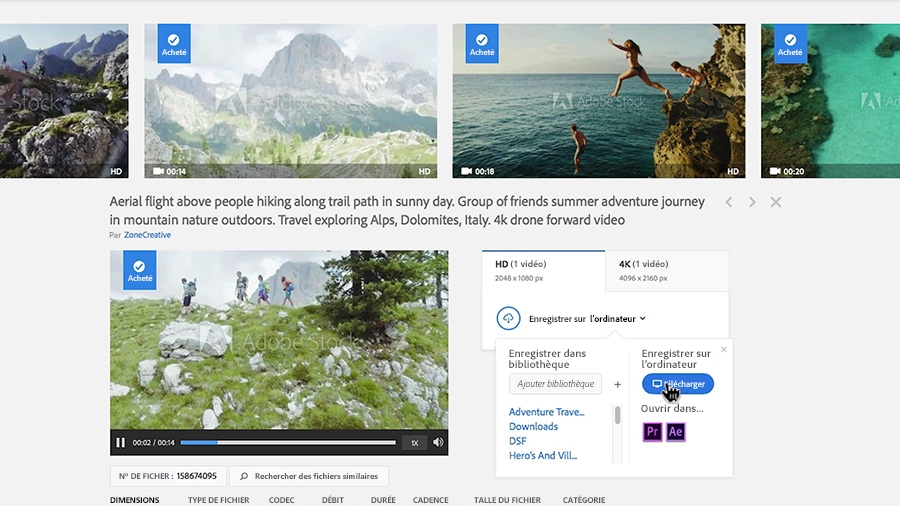Open the ZoneCreative contributor link
900x506 pixels.
click(148, 235)
